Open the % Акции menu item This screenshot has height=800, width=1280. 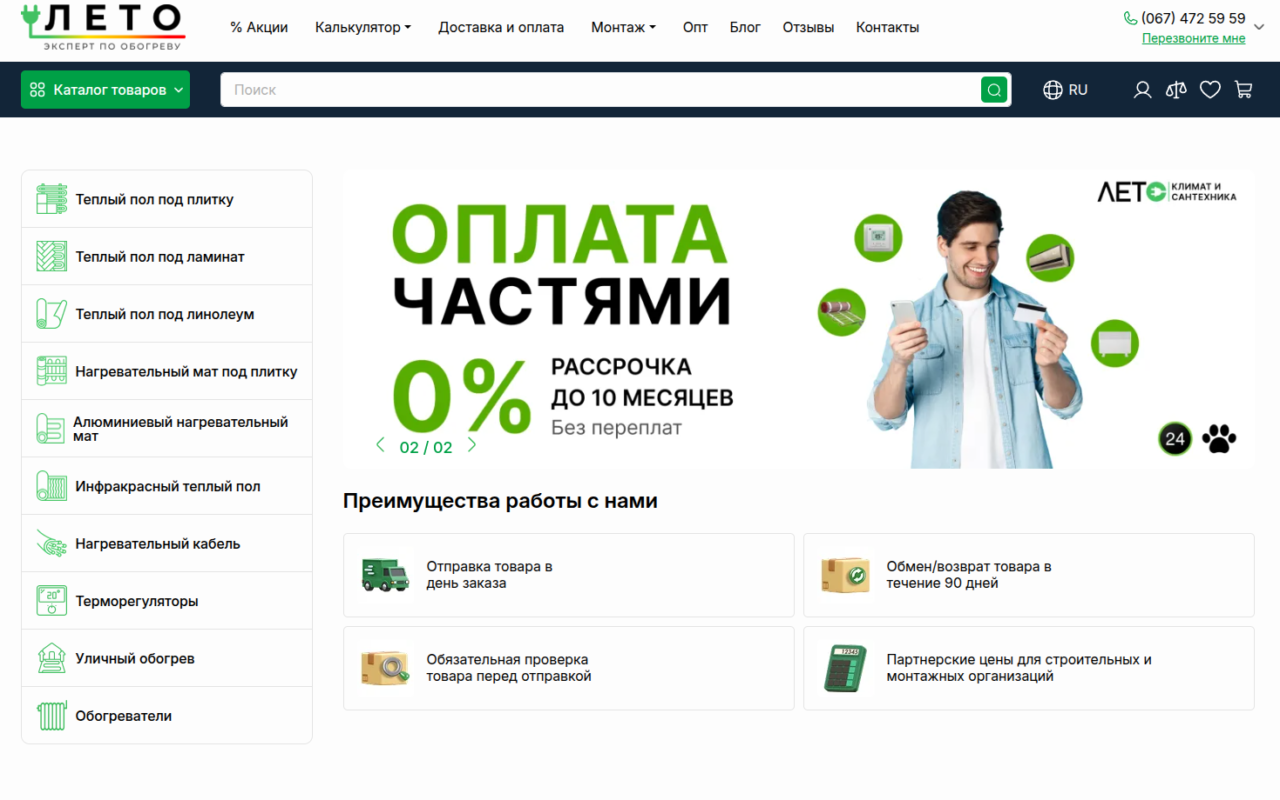pyautogui.click(x=259, y=27)
